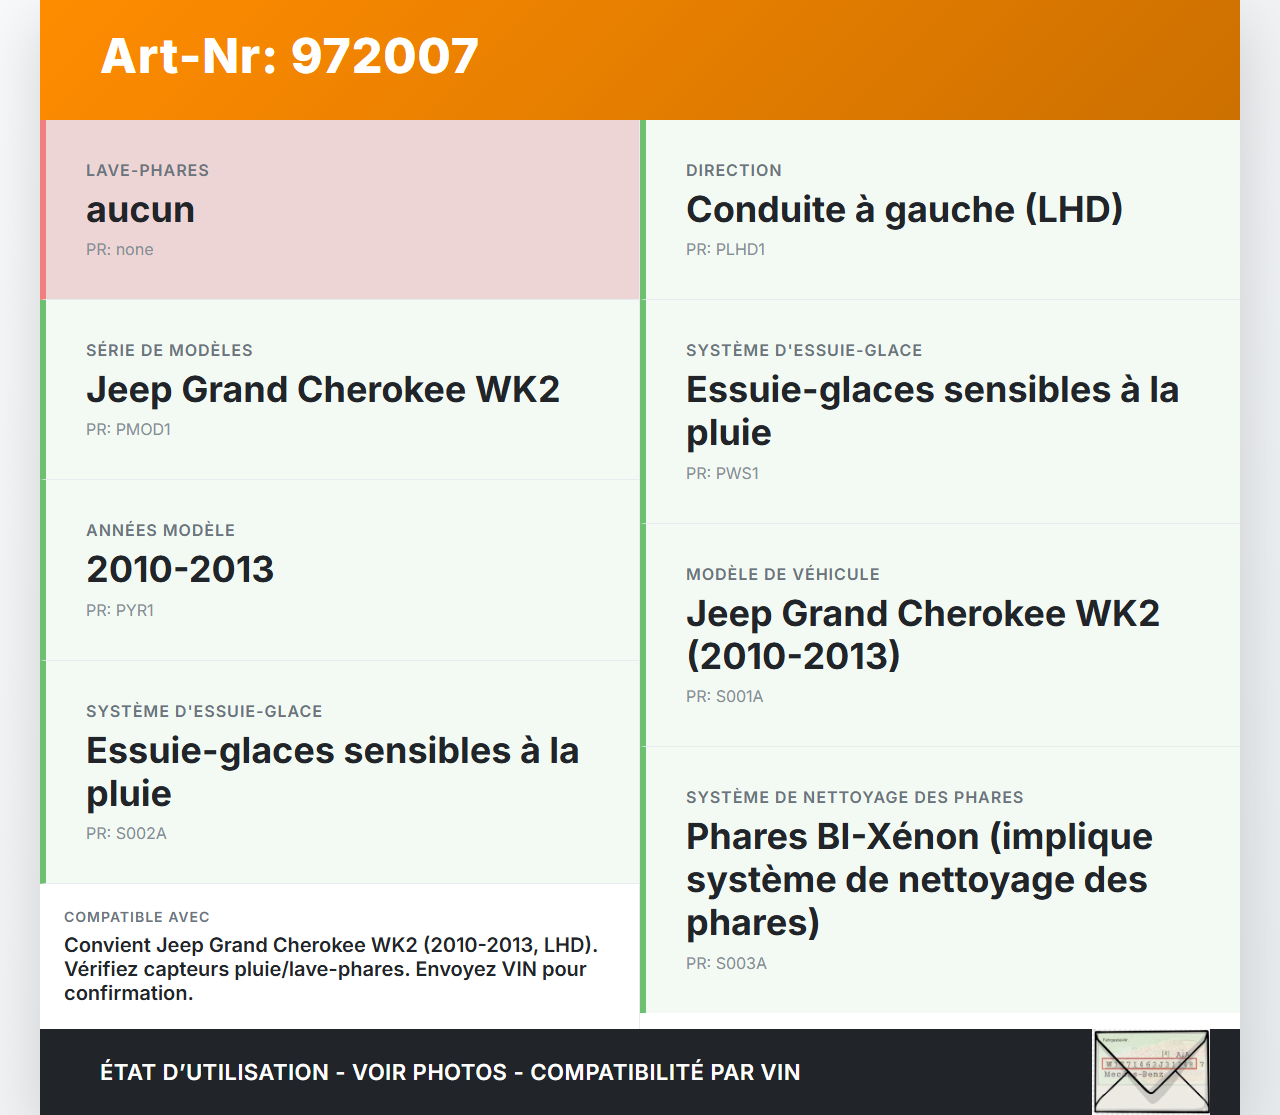This screenshot has width=1280, height=1115.
Task: Click the PR: PYR1 code
Action: [120, 611]
